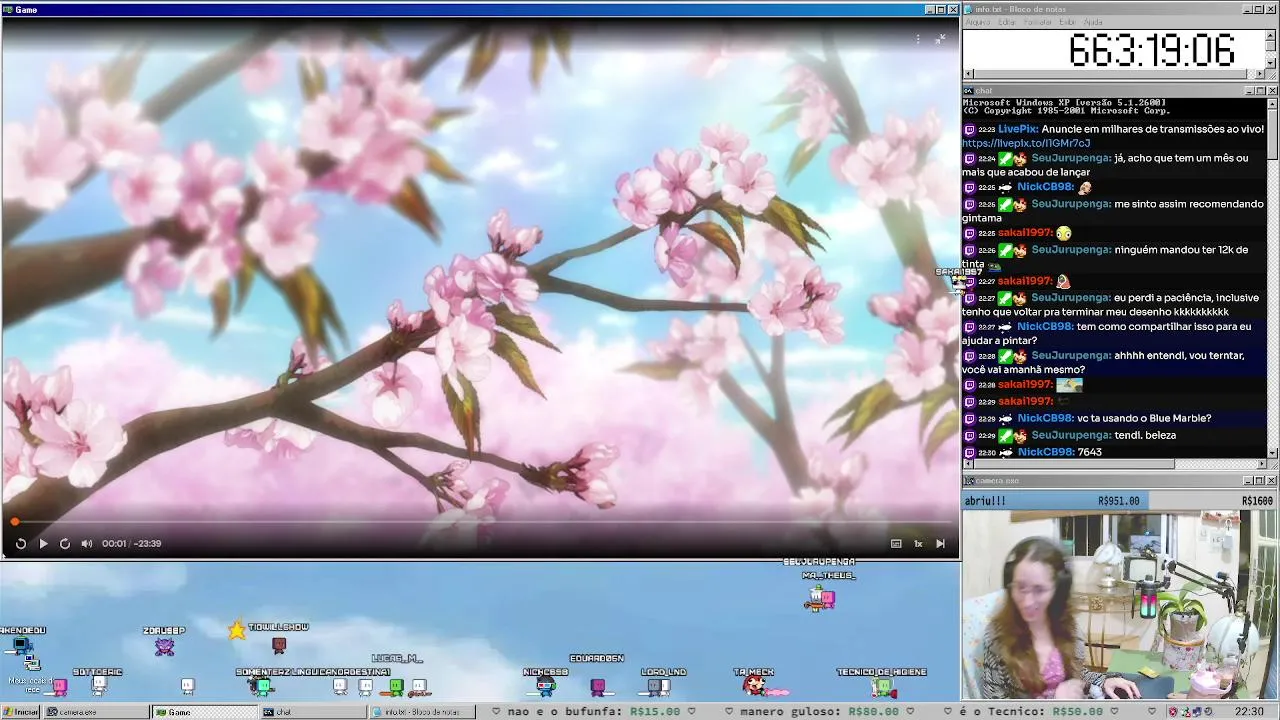Viewport: 1280px width, 720px height.
Task: Click the 663:19:06 timer text
Action: 1152,50
